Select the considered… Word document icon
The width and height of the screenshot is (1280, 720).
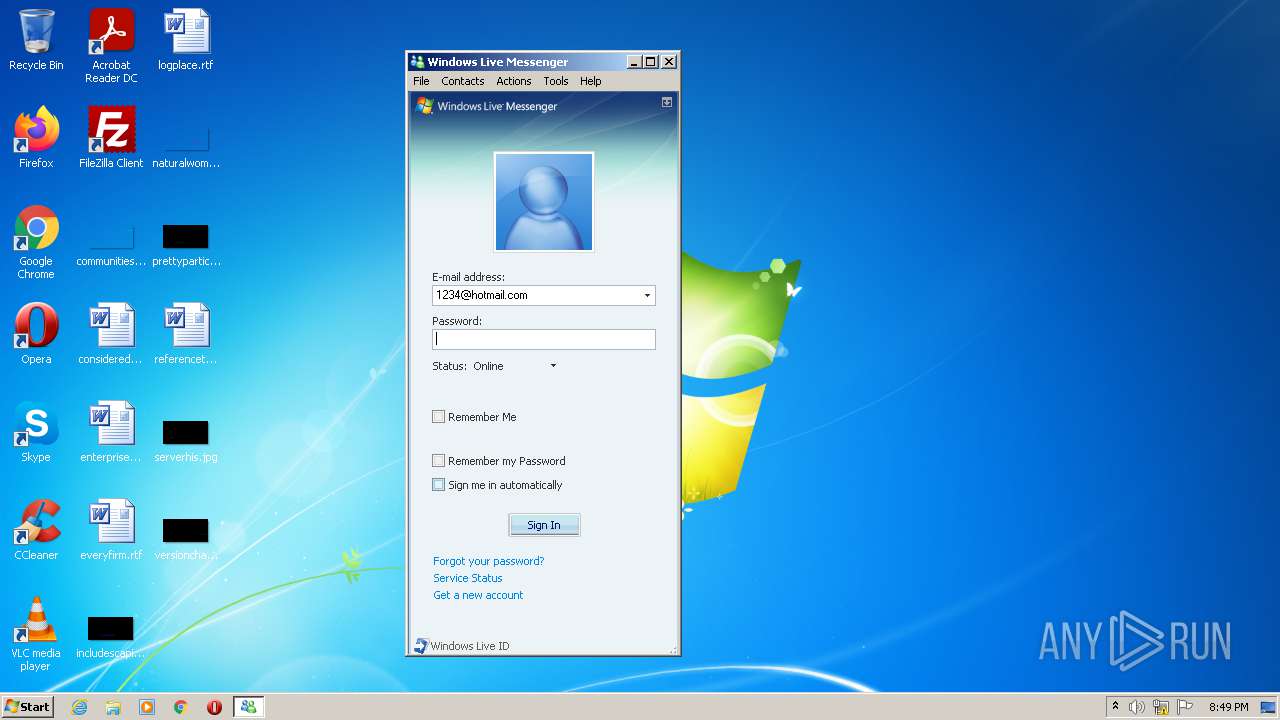111,334
